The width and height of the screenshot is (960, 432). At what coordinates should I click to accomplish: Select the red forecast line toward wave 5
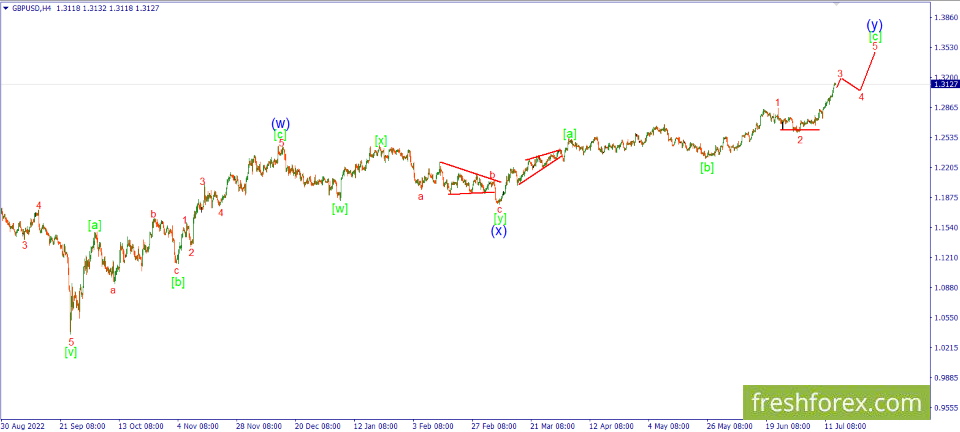coord(868,72)
